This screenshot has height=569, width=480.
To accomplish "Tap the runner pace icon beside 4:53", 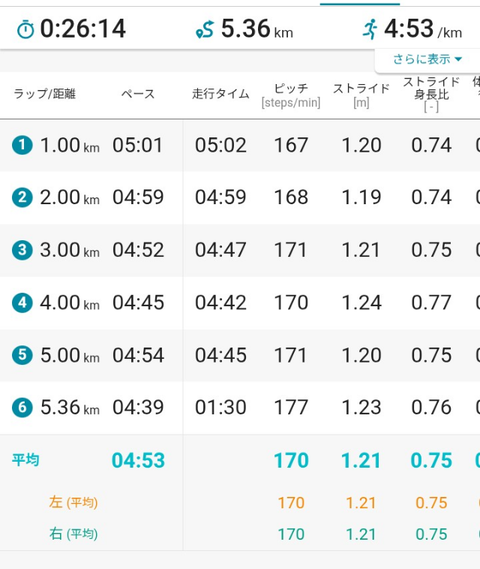I will [x=370, y=29].
